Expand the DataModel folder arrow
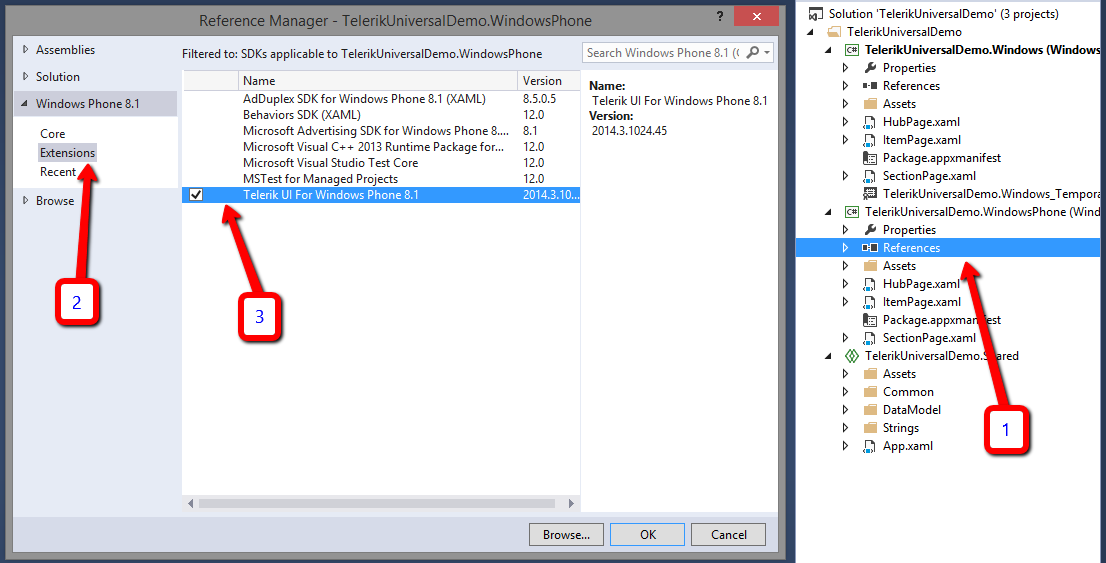This screenshot has width=1106, height=563. pos(846,410)
